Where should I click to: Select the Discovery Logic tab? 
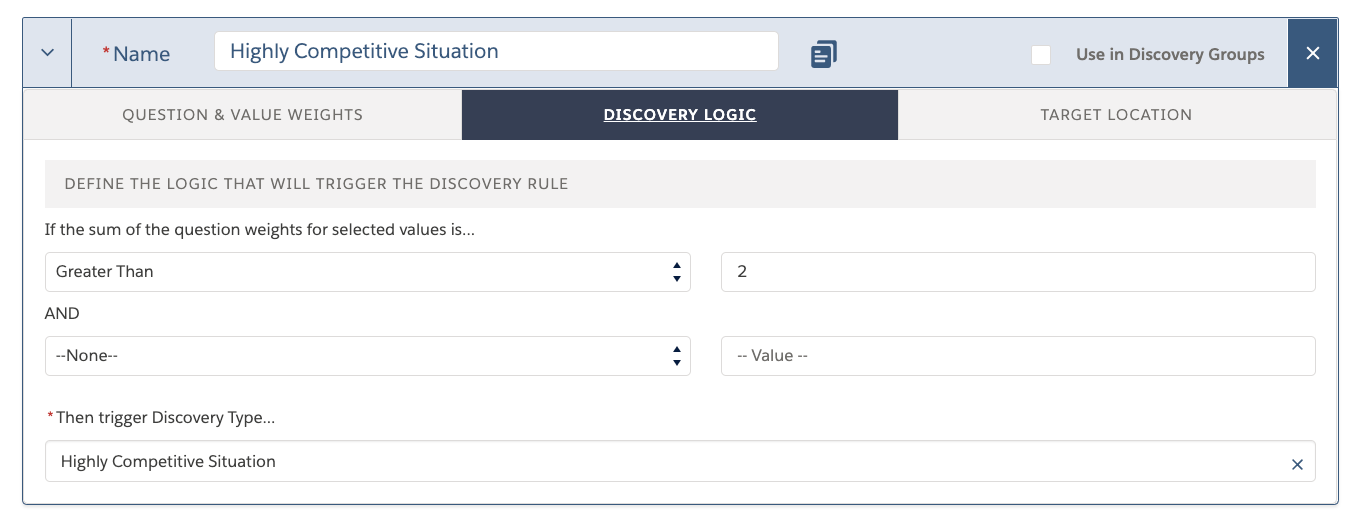(680, 115)
